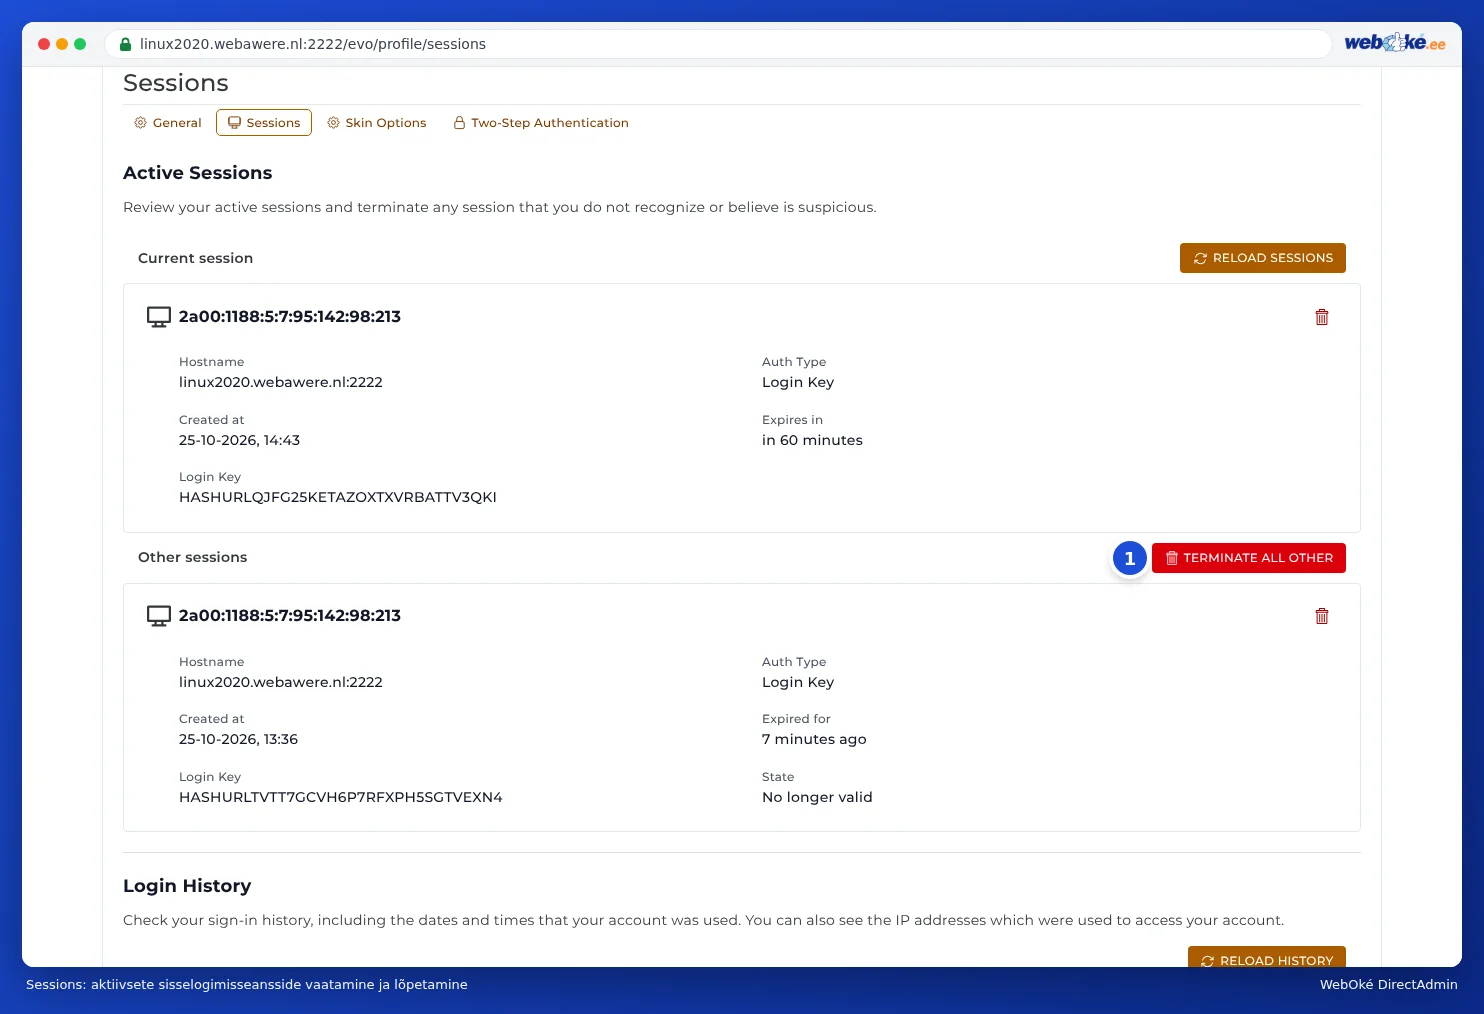
Task: Switch to the Skin Options tab
Action: 377,123
